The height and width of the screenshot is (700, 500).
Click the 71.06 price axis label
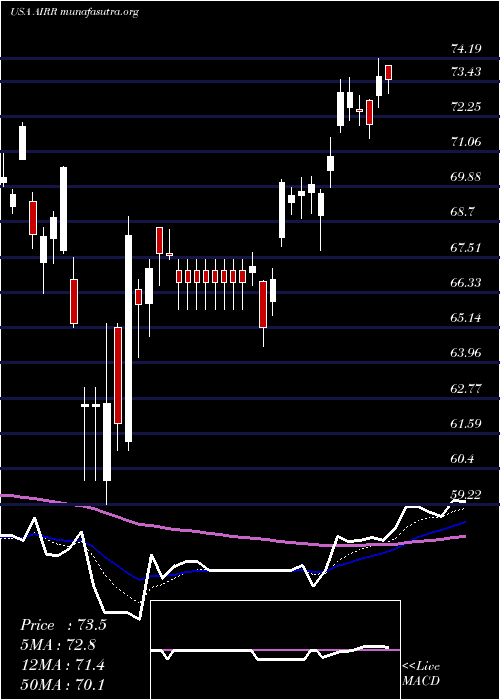(x=466, y=142)
